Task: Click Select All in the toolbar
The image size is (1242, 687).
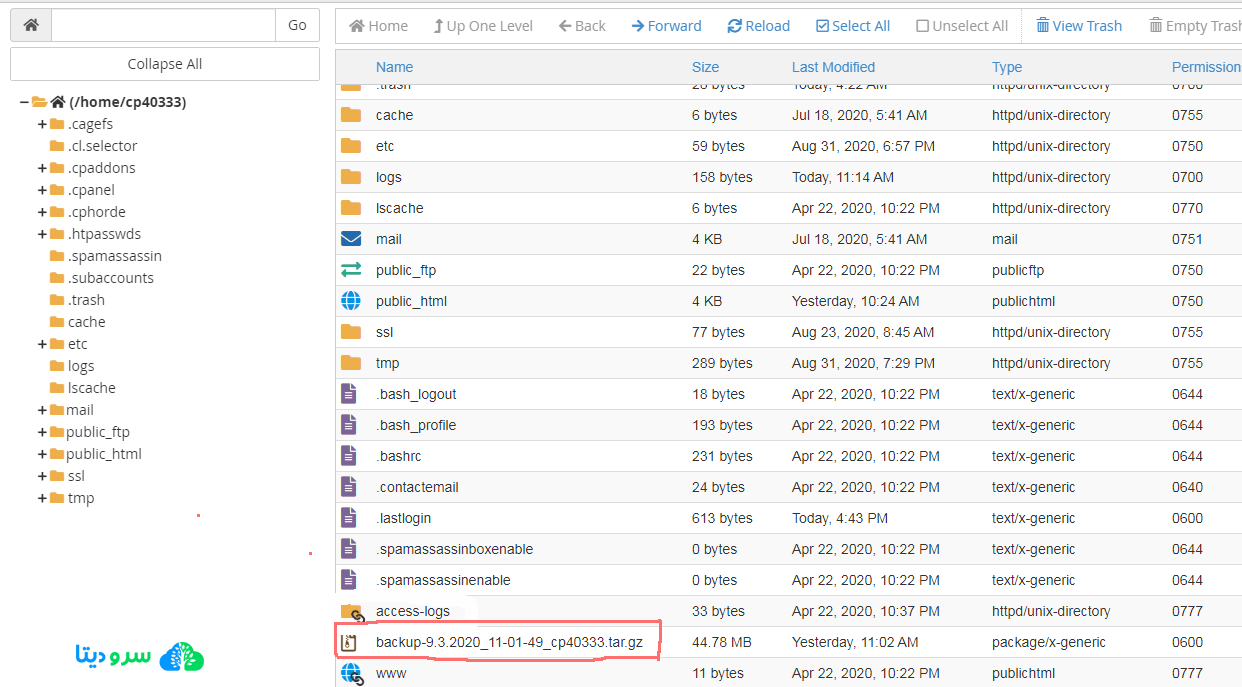Action: [852, 26]
